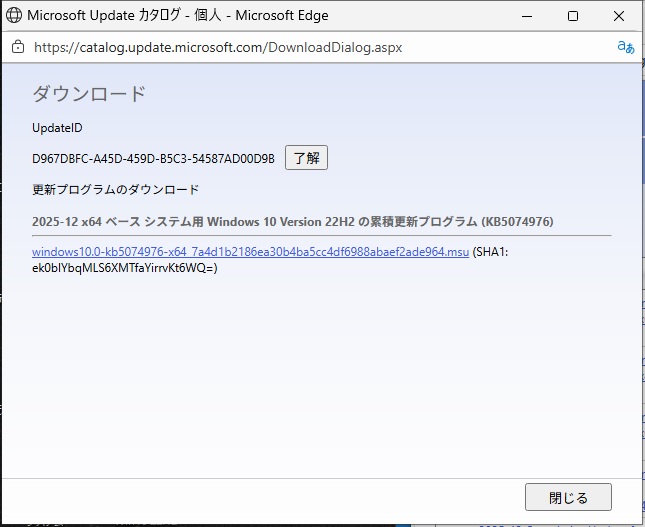This screenshot has width=645, height=527.
Task: Click the ダウンロード heading text
Action: [89, 94]
